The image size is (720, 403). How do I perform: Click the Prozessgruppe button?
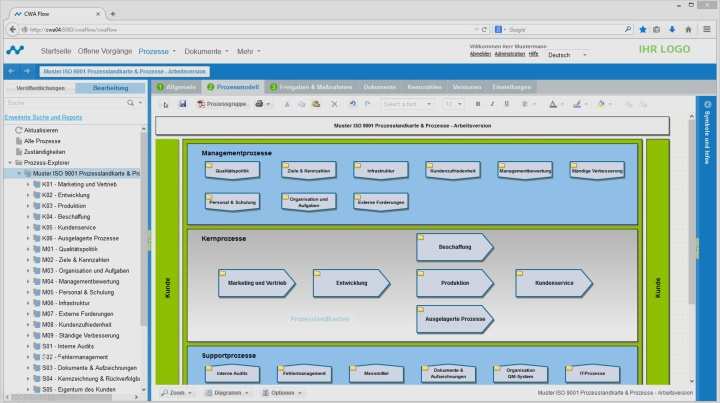pyautogui.click(x=222, y=104)
